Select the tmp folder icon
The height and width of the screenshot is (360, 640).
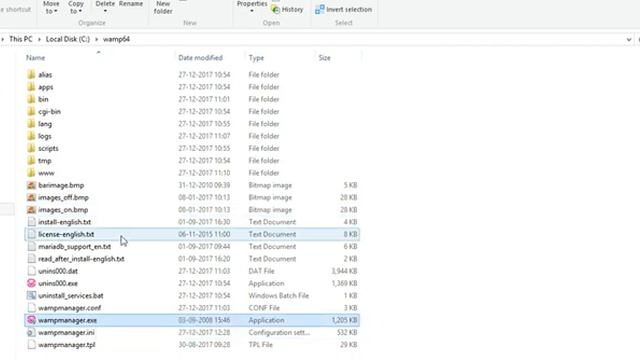(x=31, y=160)
